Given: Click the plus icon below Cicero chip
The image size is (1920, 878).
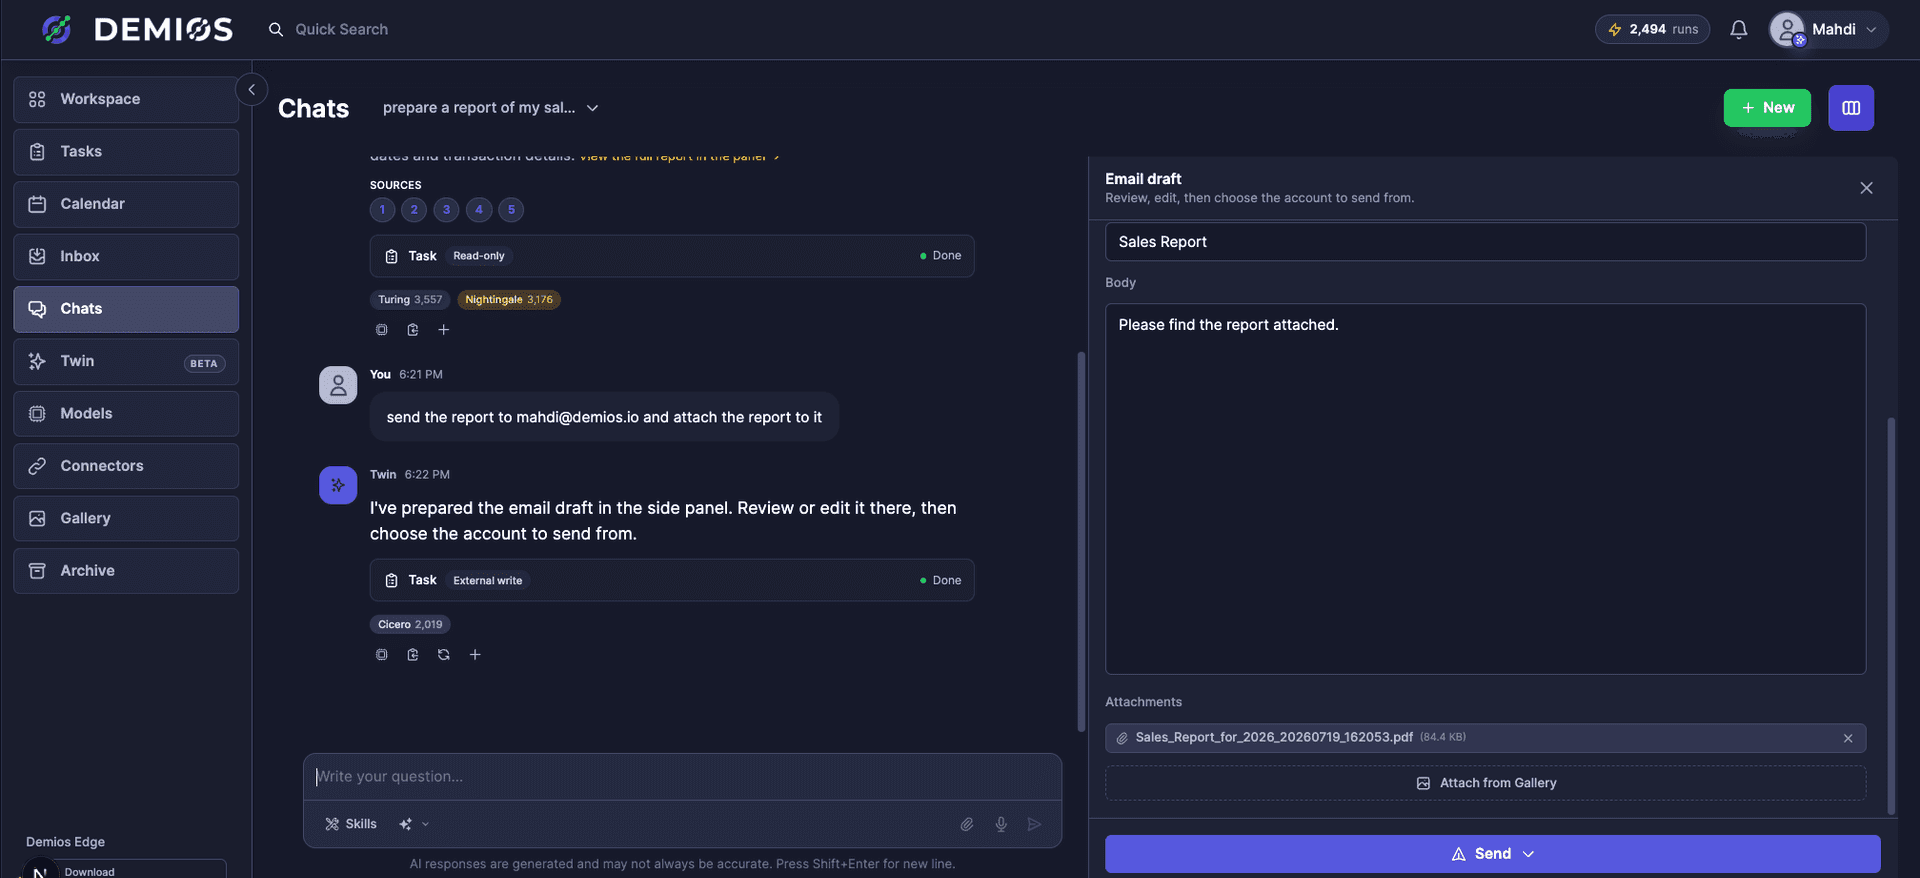Looking at the screenshot, I should click(475, 654).
